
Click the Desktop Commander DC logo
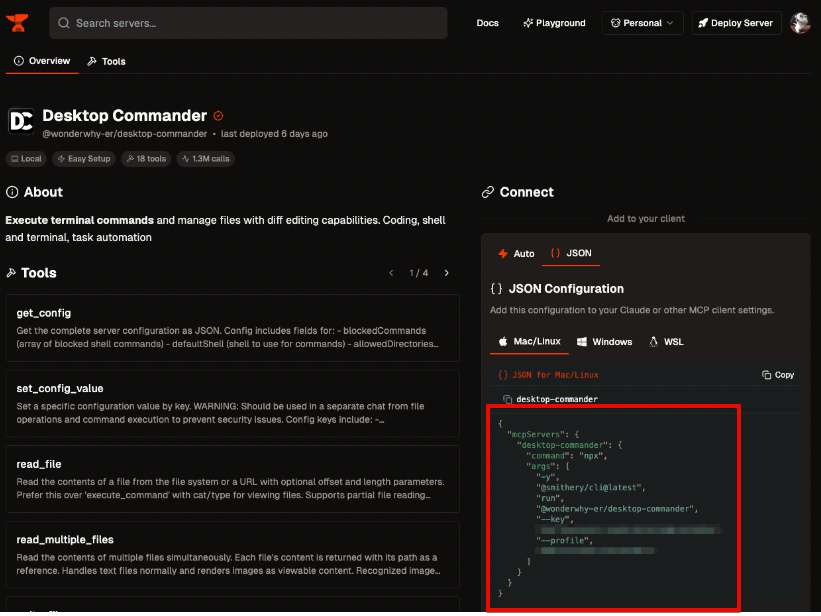pyautogui.click(x=21, y=122)
